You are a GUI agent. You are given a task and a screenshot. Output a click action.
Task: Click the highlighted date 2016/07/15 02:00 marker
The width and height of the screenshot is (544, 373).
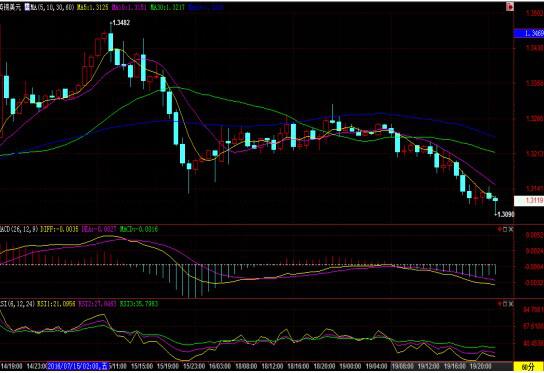pyautogui.click(x=78, y=366)
